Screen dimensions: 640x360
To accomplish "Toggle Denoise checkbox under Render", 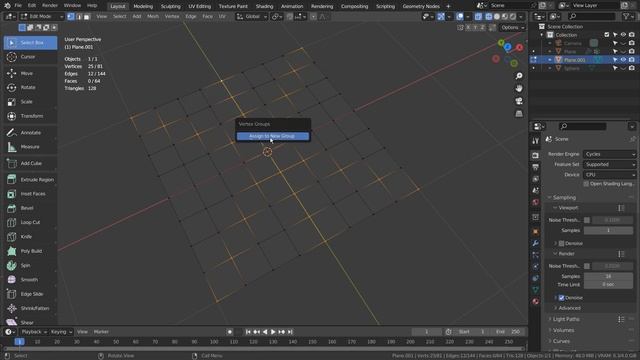I will point(561,298).
